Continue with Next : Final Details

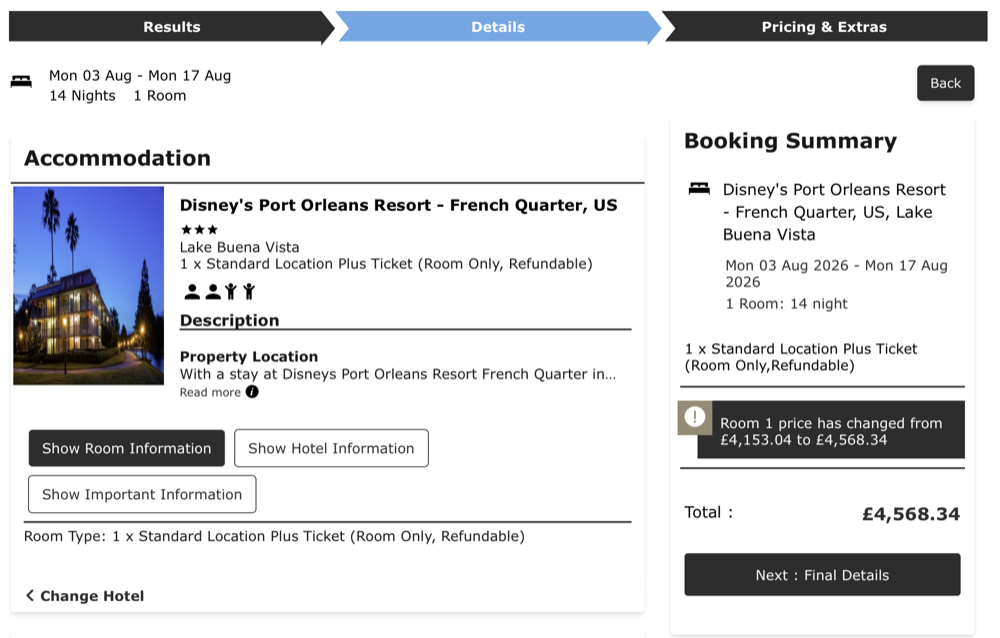822,575
